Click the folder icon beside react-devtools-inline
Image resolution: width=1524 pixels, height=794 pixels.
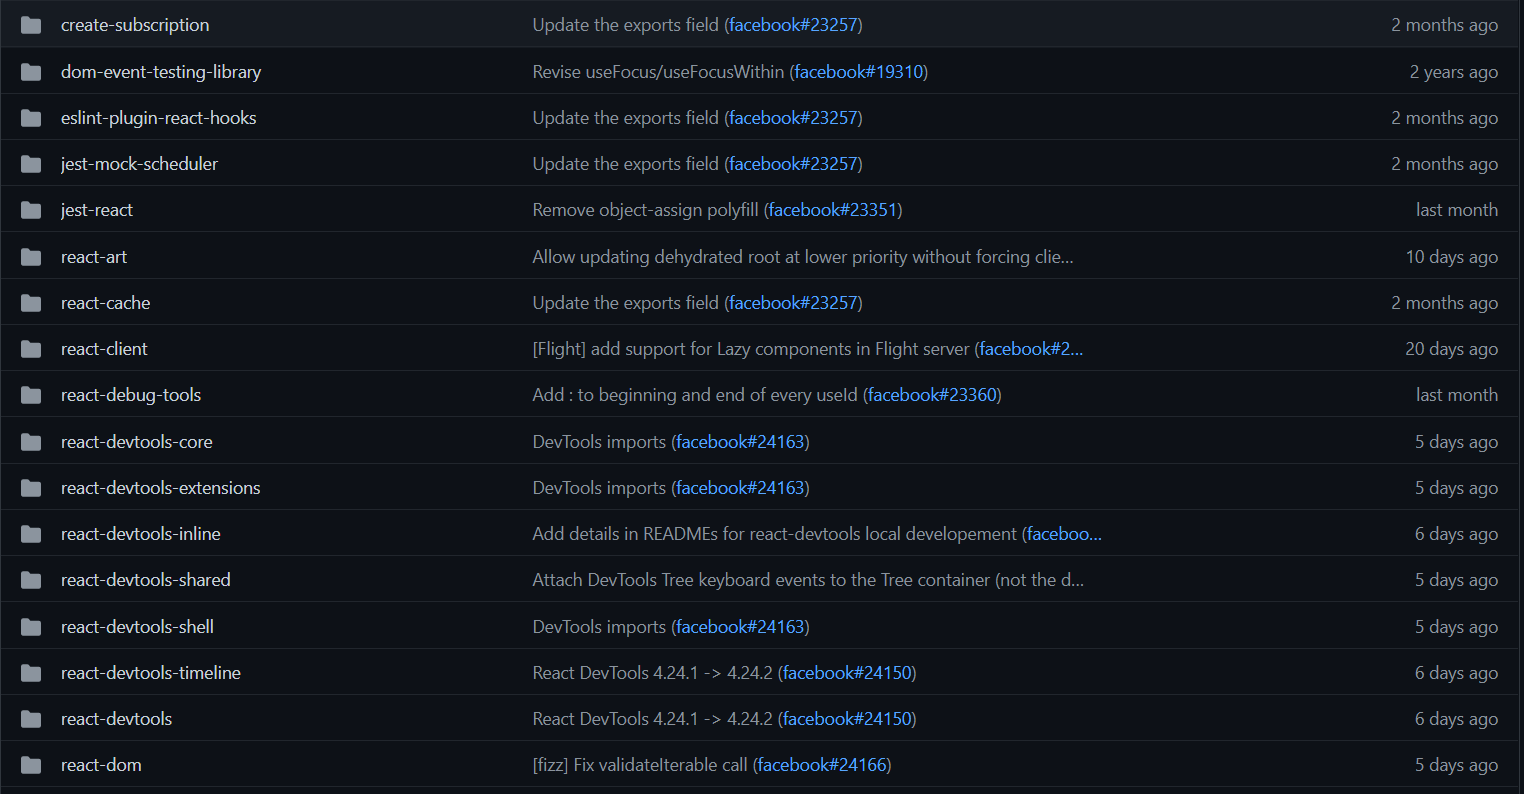click(31, 534)
